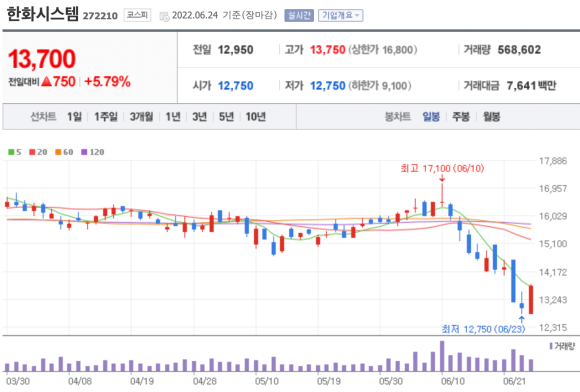Click the 시가 value 12,750
This screenshot has width=580, height=392.
tap(236, 86)
